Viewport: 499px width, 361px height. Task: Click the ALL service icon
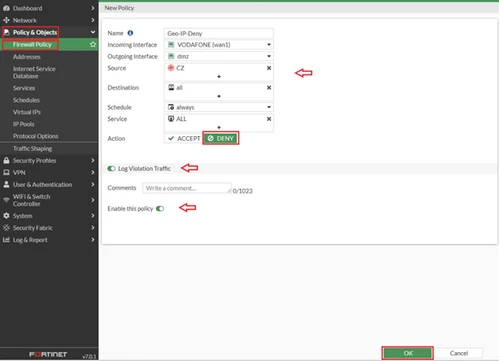pos(171,119)
